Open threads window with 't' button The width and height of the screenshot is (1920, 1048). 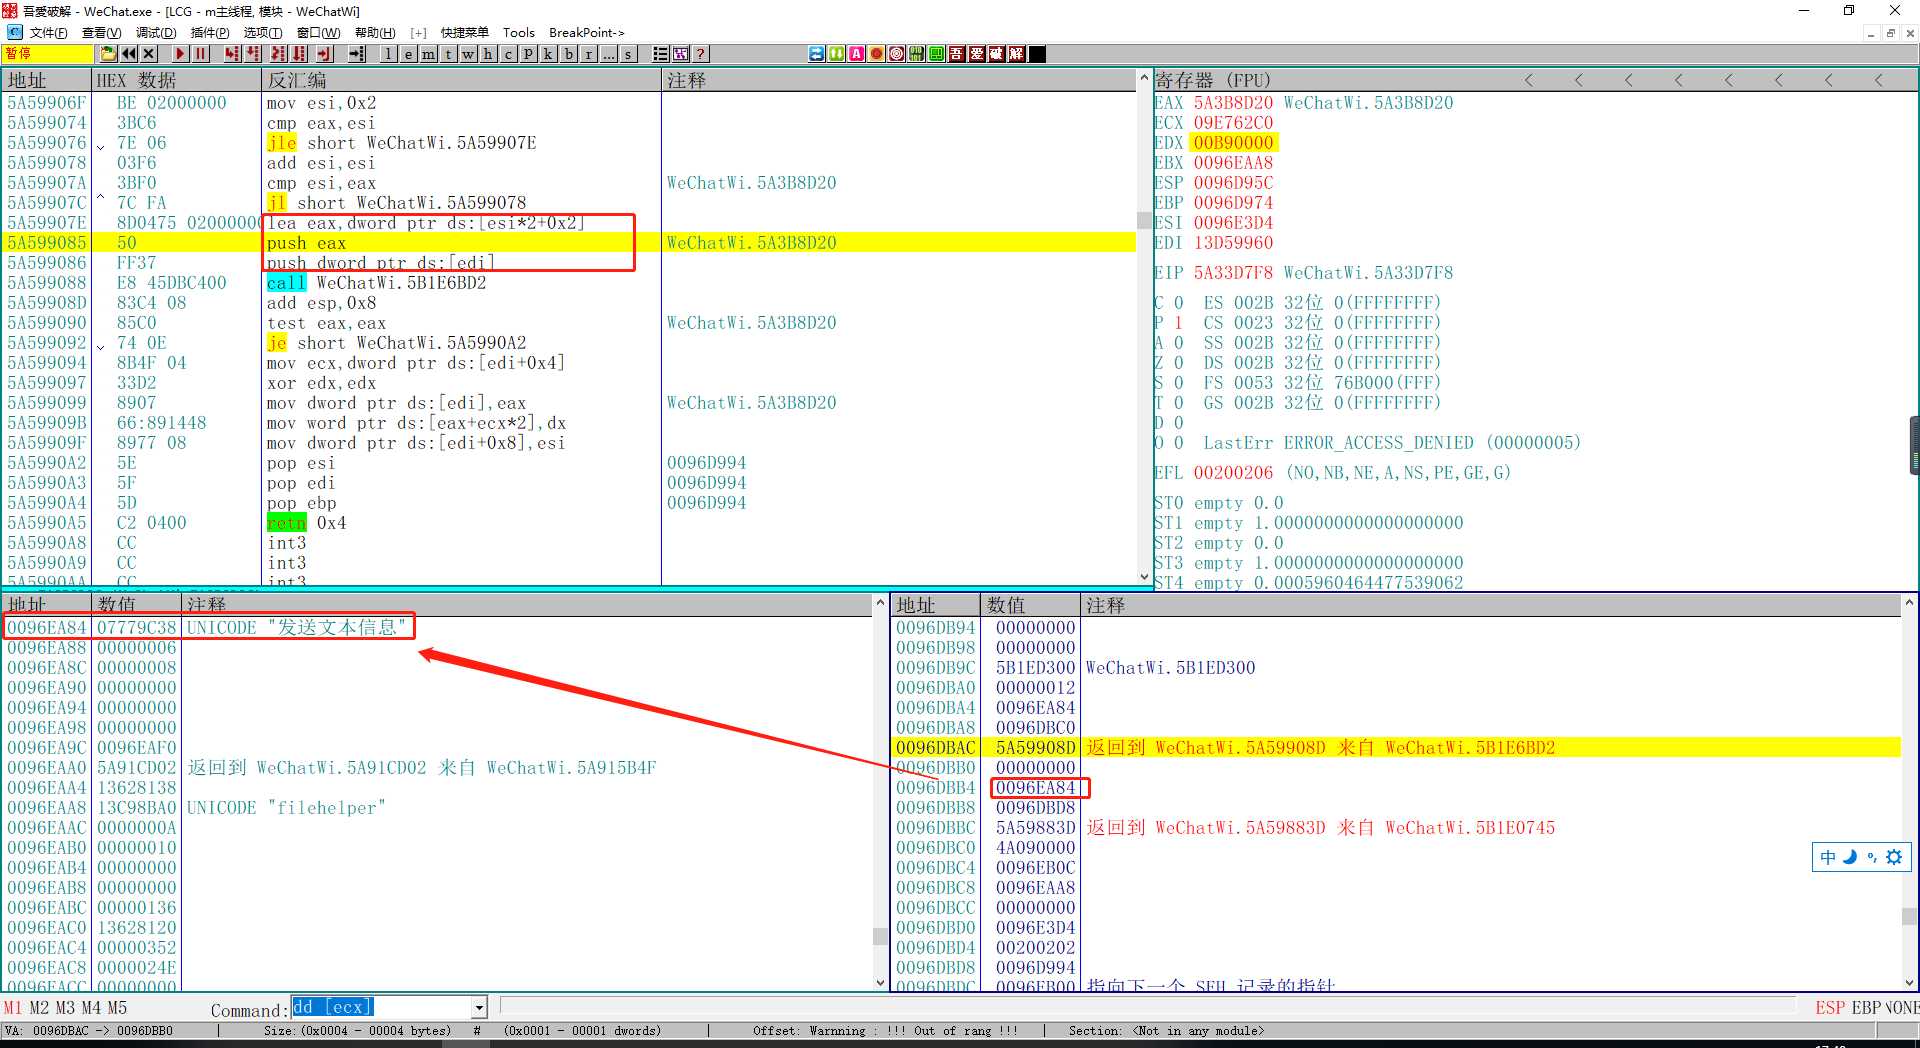[448, 54]
